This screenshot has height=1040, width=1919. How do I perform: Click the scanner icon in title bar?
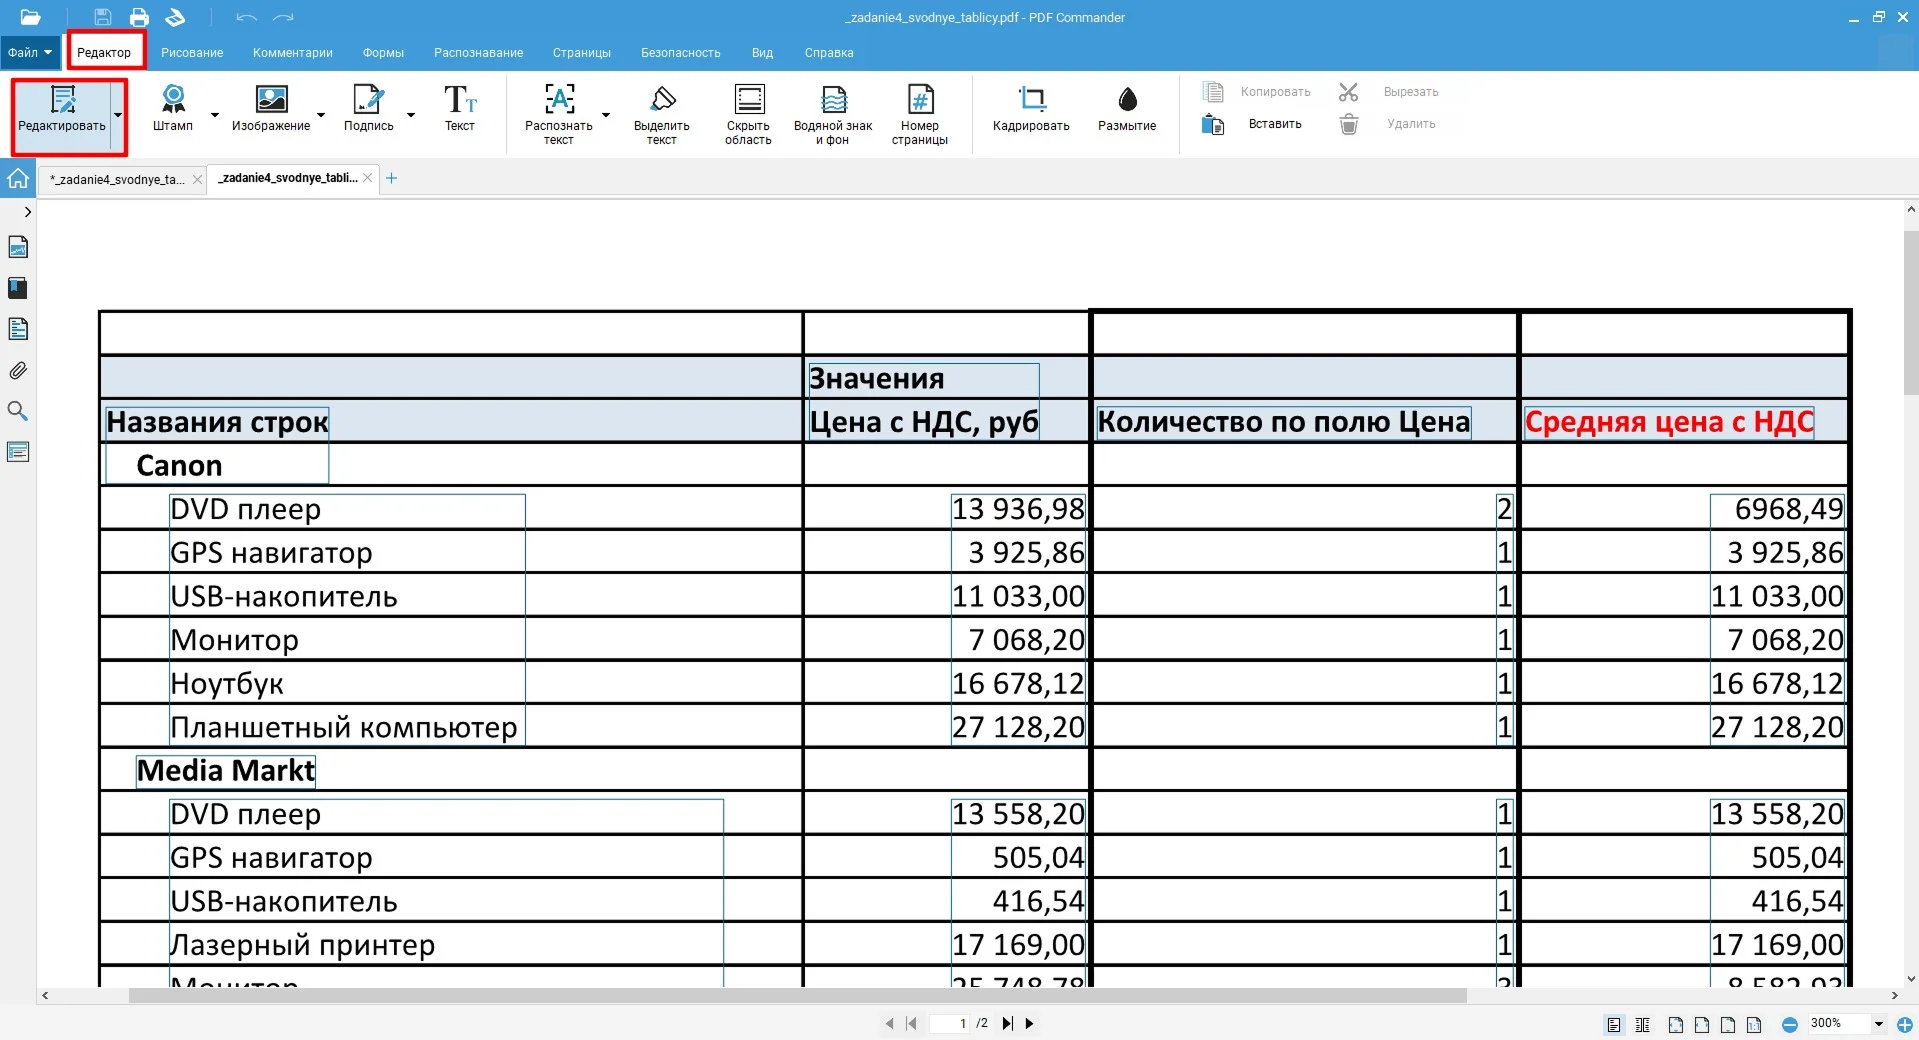tap(175, 17)
